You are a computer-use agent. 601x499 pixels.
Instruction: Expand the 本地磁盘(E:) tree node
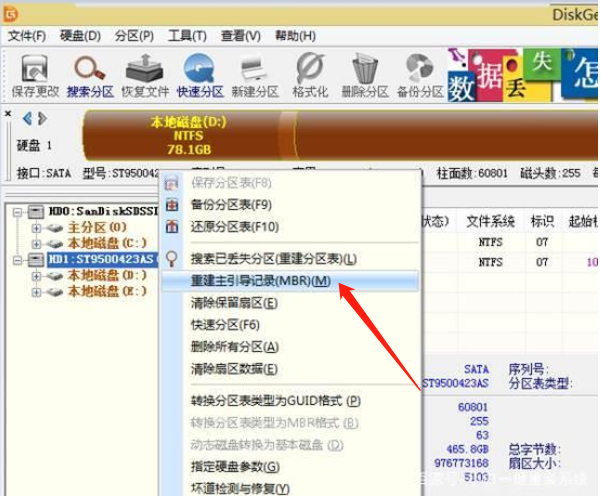(x=36, y=292)
